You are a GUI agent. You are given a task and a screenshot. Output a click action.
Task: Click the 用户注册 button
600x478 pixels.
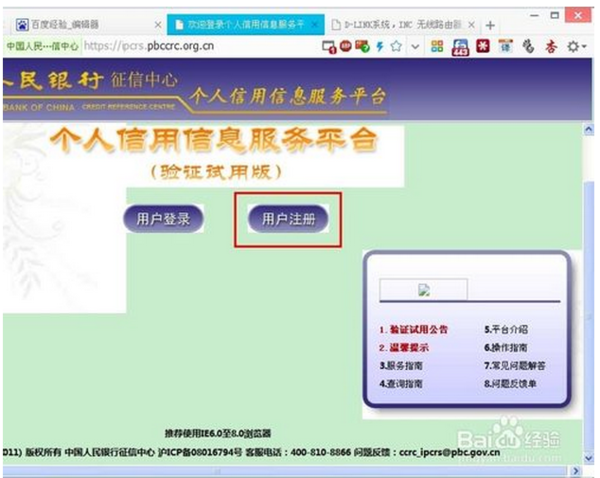pos(288,219)
